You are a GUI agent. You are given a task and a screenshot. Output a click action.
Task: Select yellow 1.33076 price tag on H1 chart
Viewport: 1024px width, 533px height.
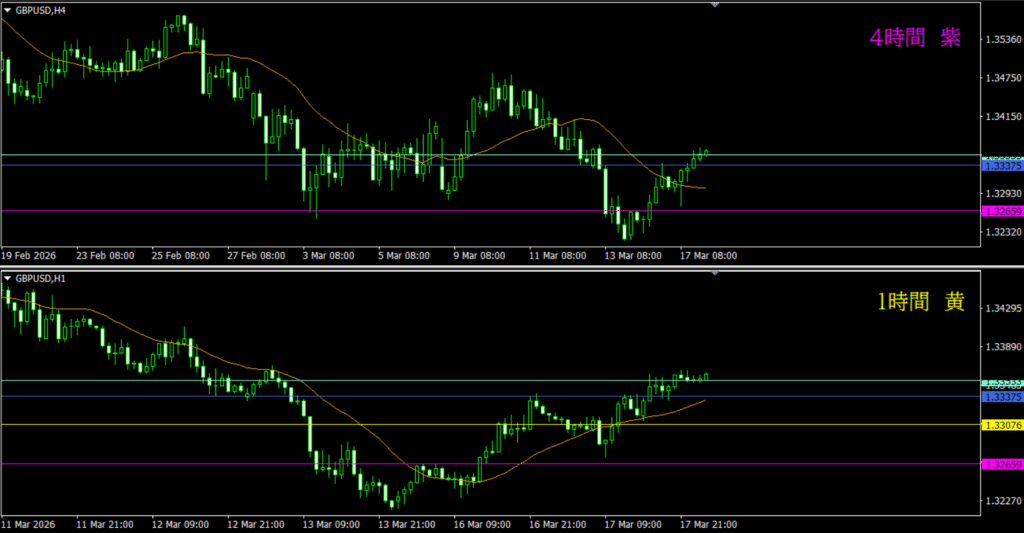[x=1002, y=425]
